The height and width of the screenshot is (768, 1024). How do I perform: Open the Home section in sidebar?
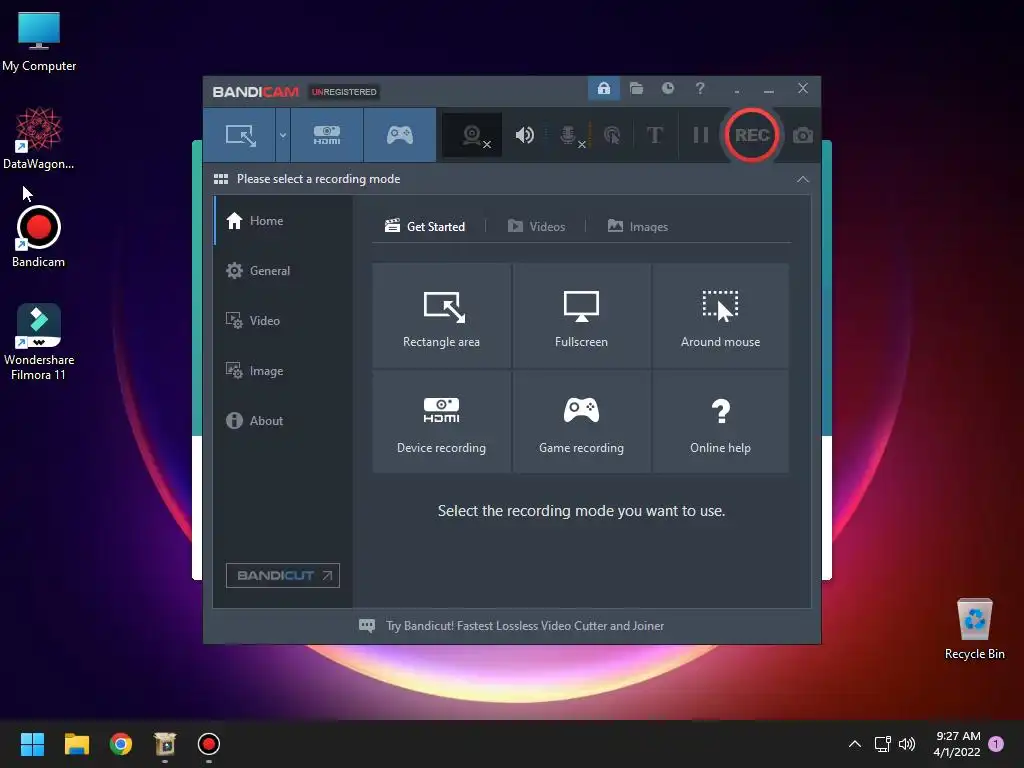(283, 221)
